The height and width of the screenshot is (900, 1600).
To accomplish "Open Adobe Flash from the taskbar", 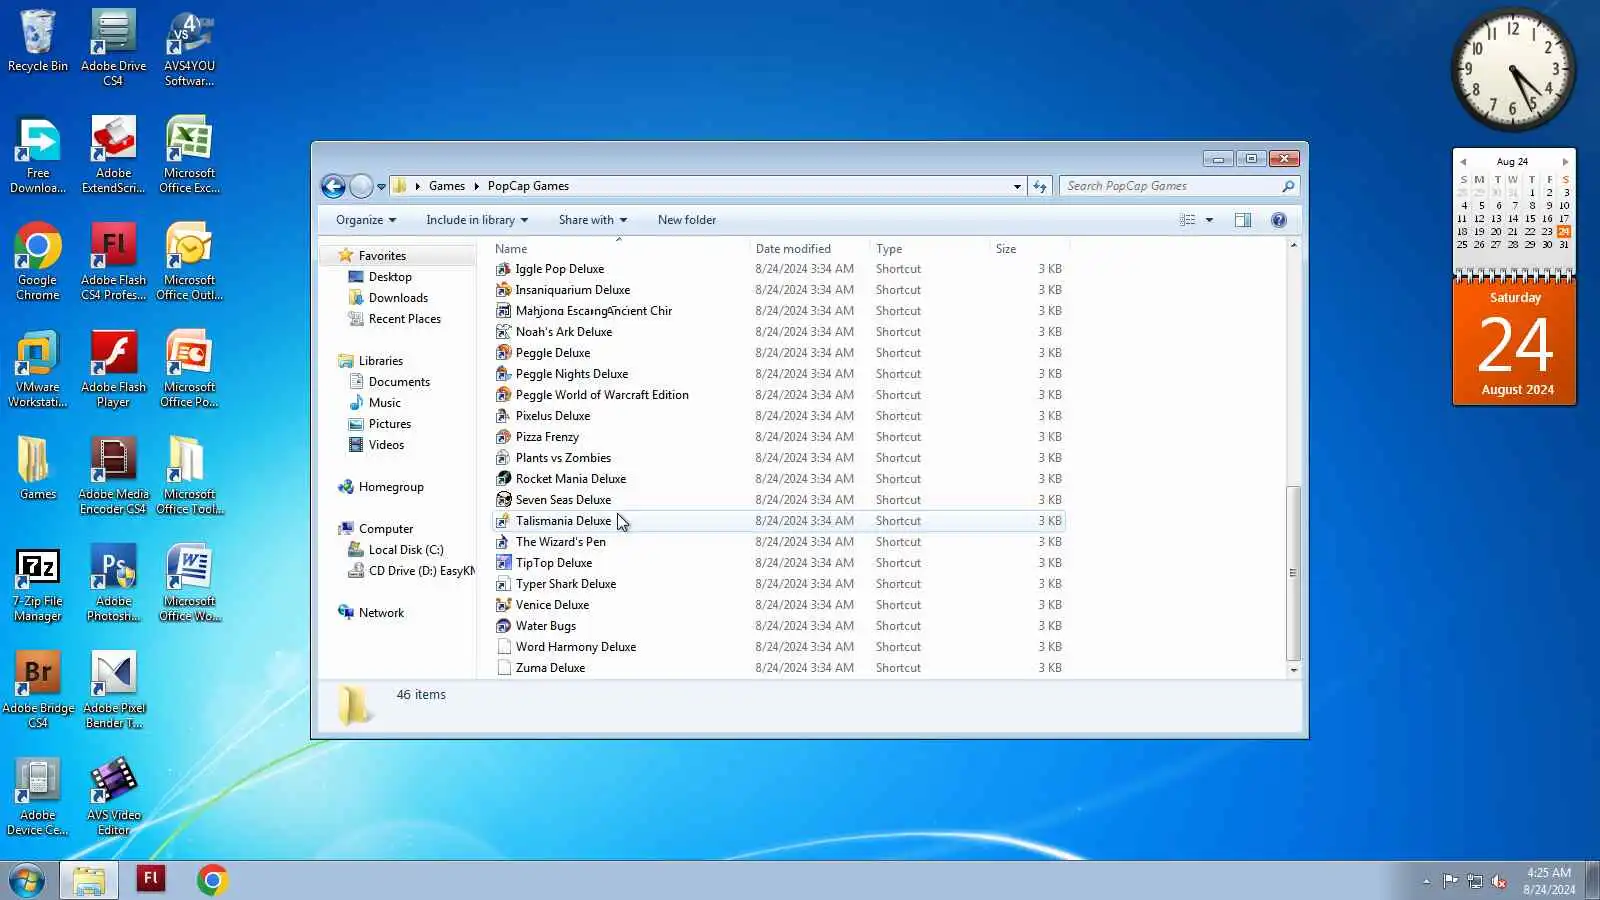I will [x=151, y=880].
